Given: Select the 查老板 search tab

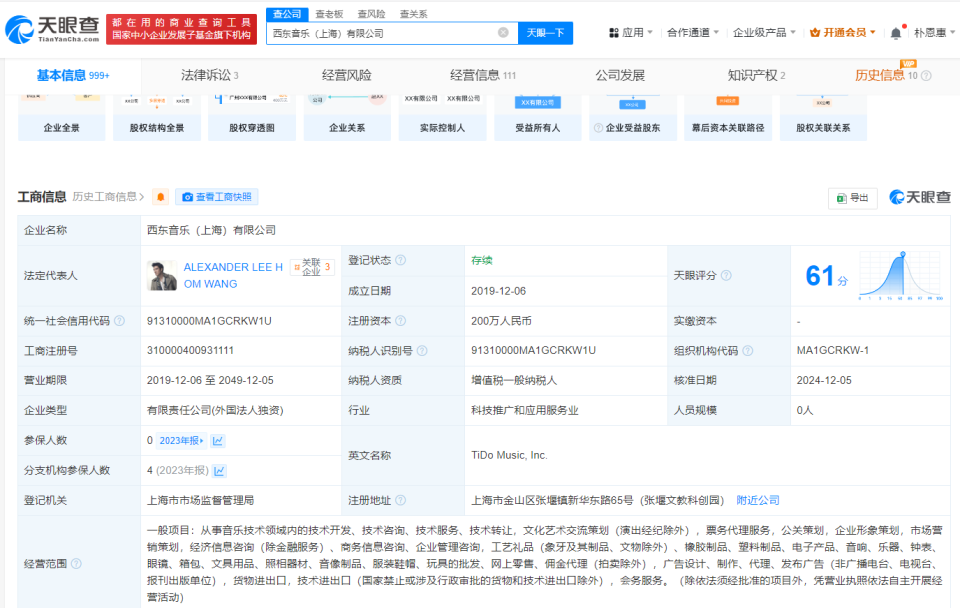Looking at the screenshot, I should pyautogui.click(x=329, y=14).
